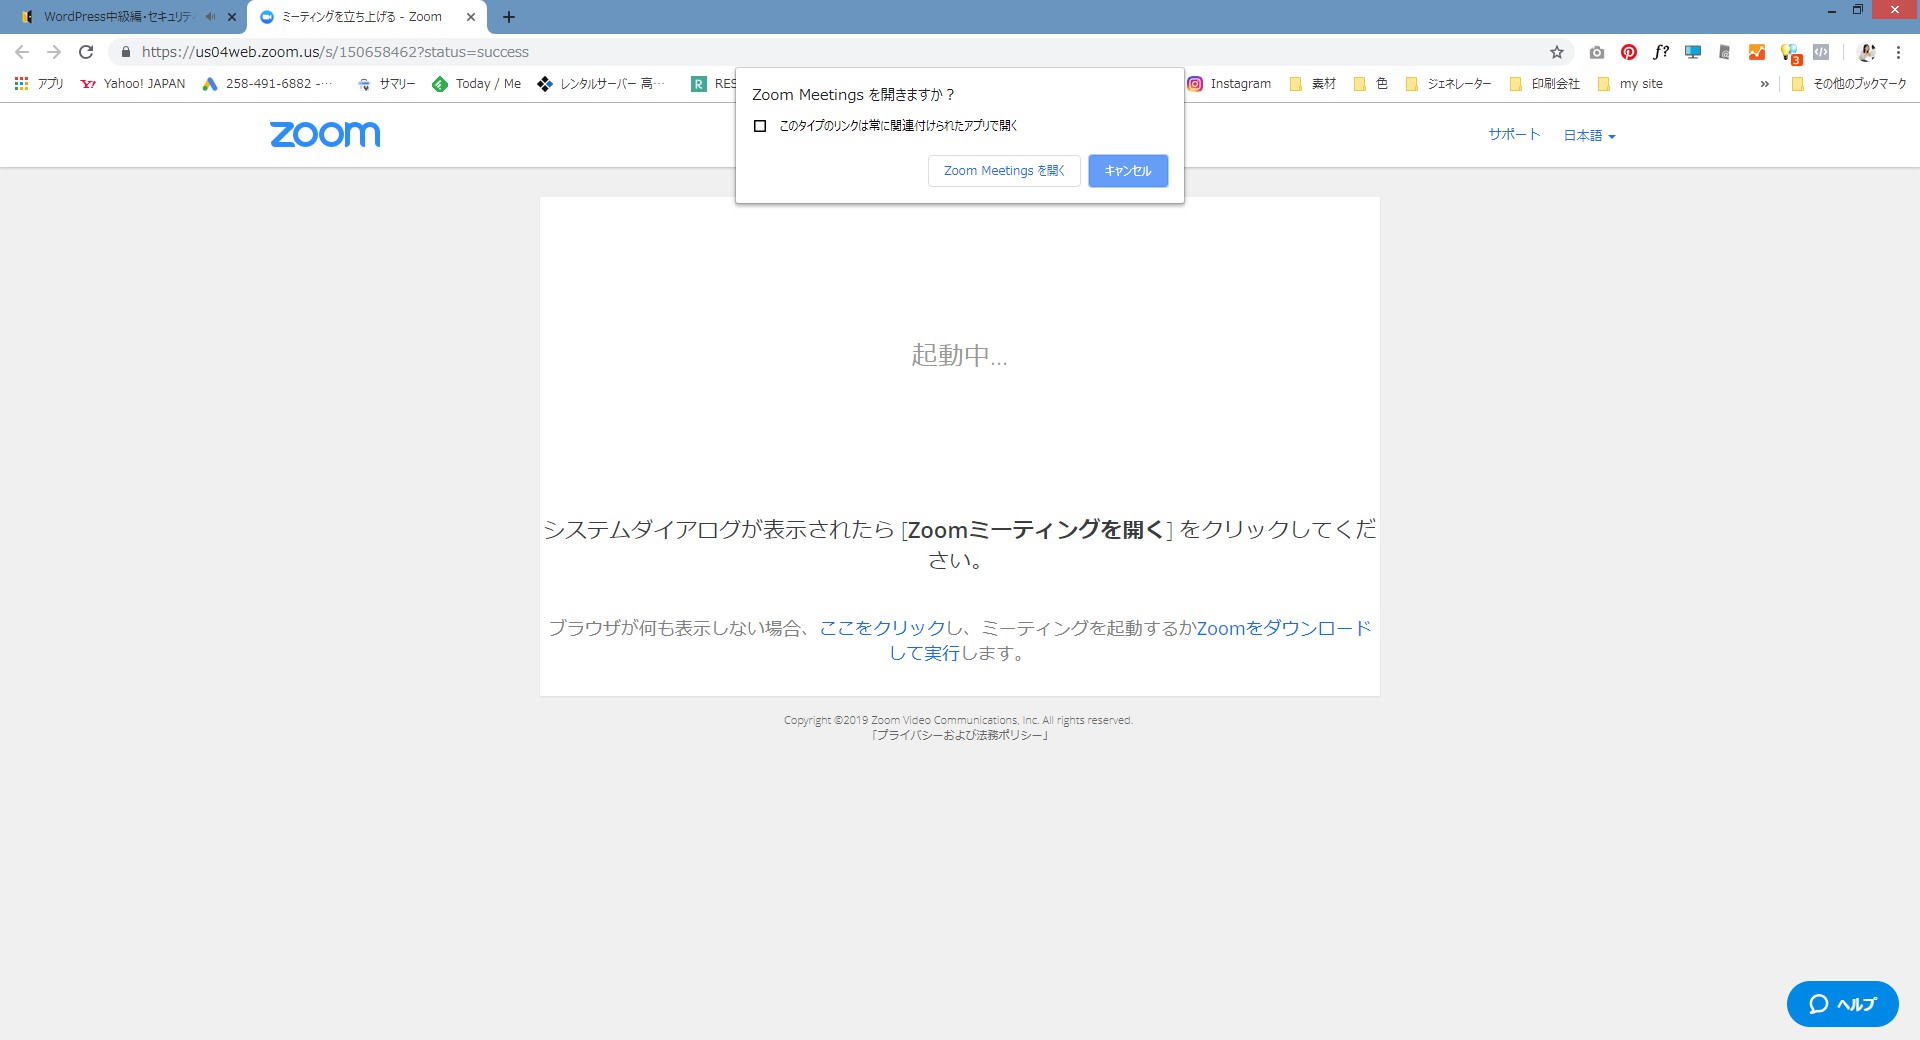Mute audio icon on WordPress tab
Image resolution: width=1920 pixels, height=1040 pixels.
[210, 17]
